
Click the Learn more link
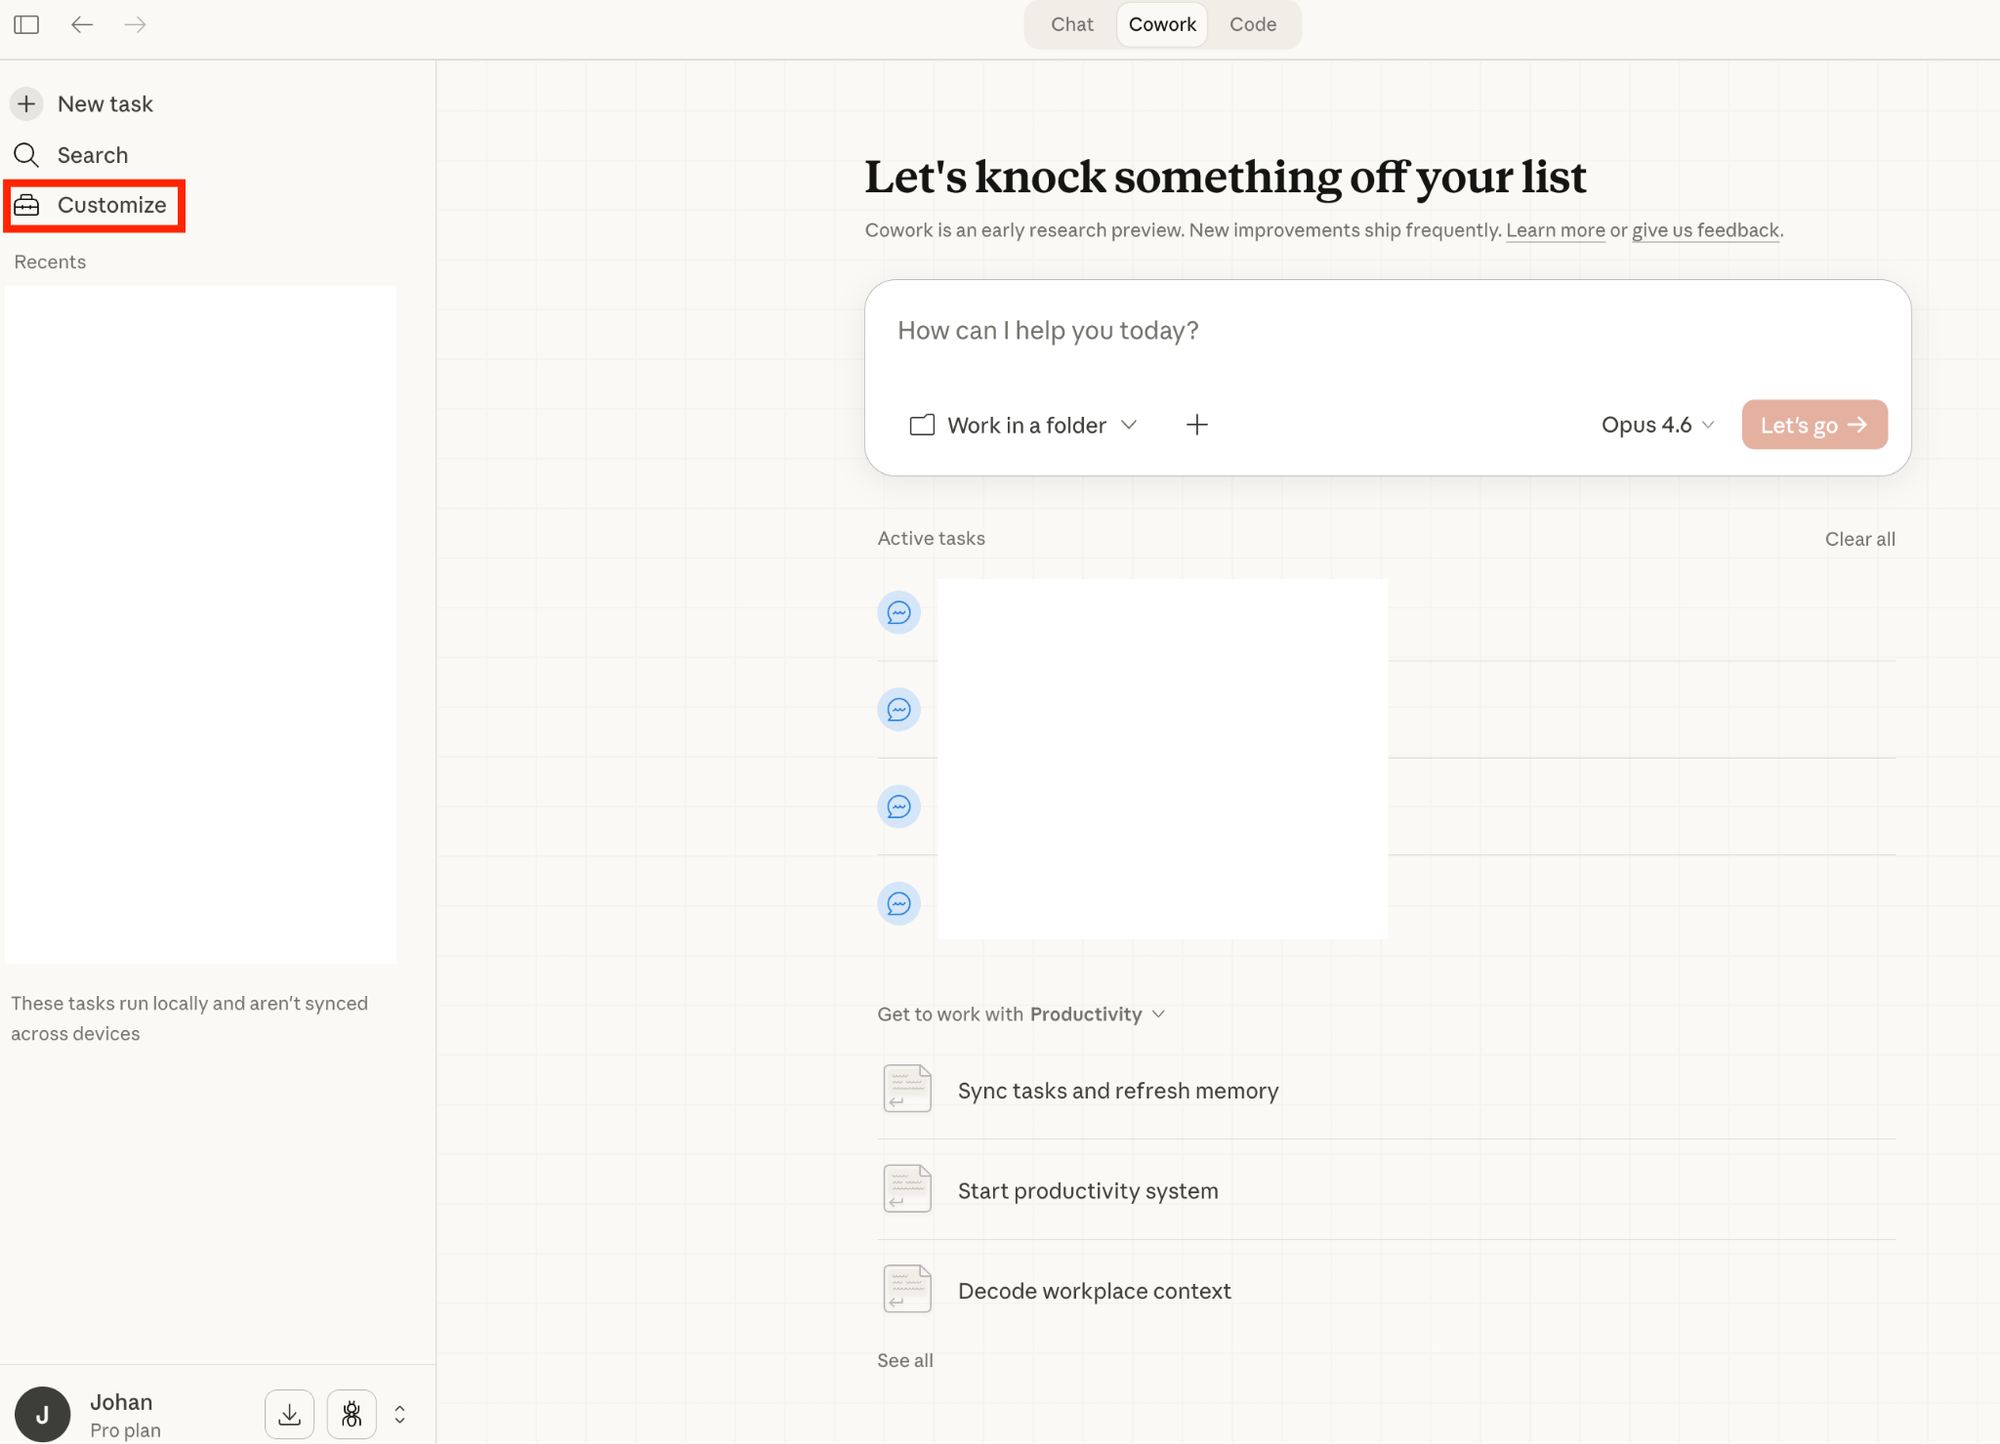pyautogui.click(x=1555, y=230)
